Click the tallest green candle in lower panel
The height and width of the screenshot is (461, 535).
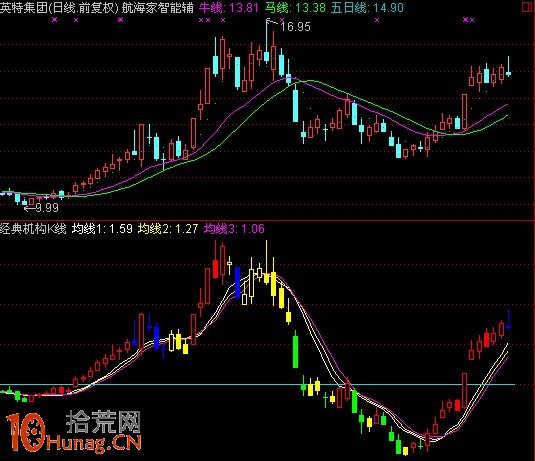tap(295, 349)
